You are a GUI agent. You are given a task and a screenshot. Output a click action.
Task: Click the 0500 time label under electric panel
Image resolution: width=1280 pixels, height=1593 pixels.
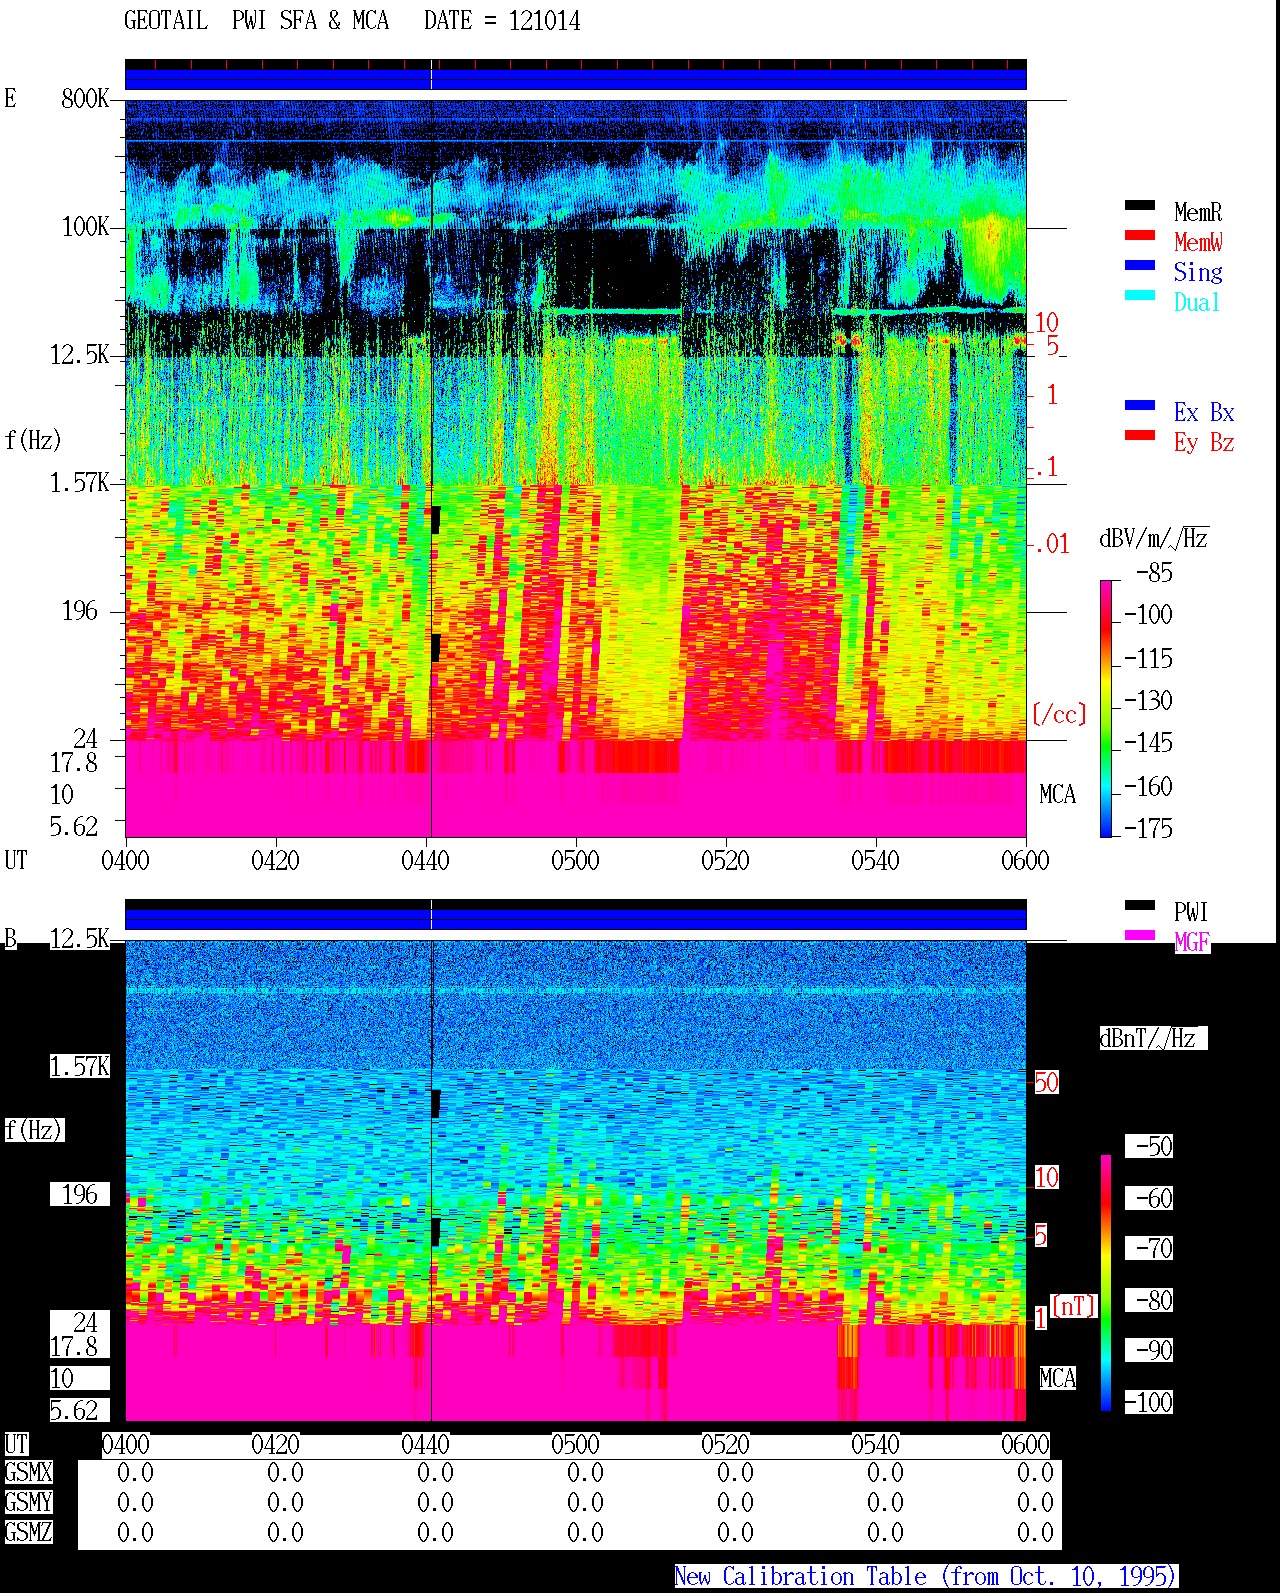(575, 861)
